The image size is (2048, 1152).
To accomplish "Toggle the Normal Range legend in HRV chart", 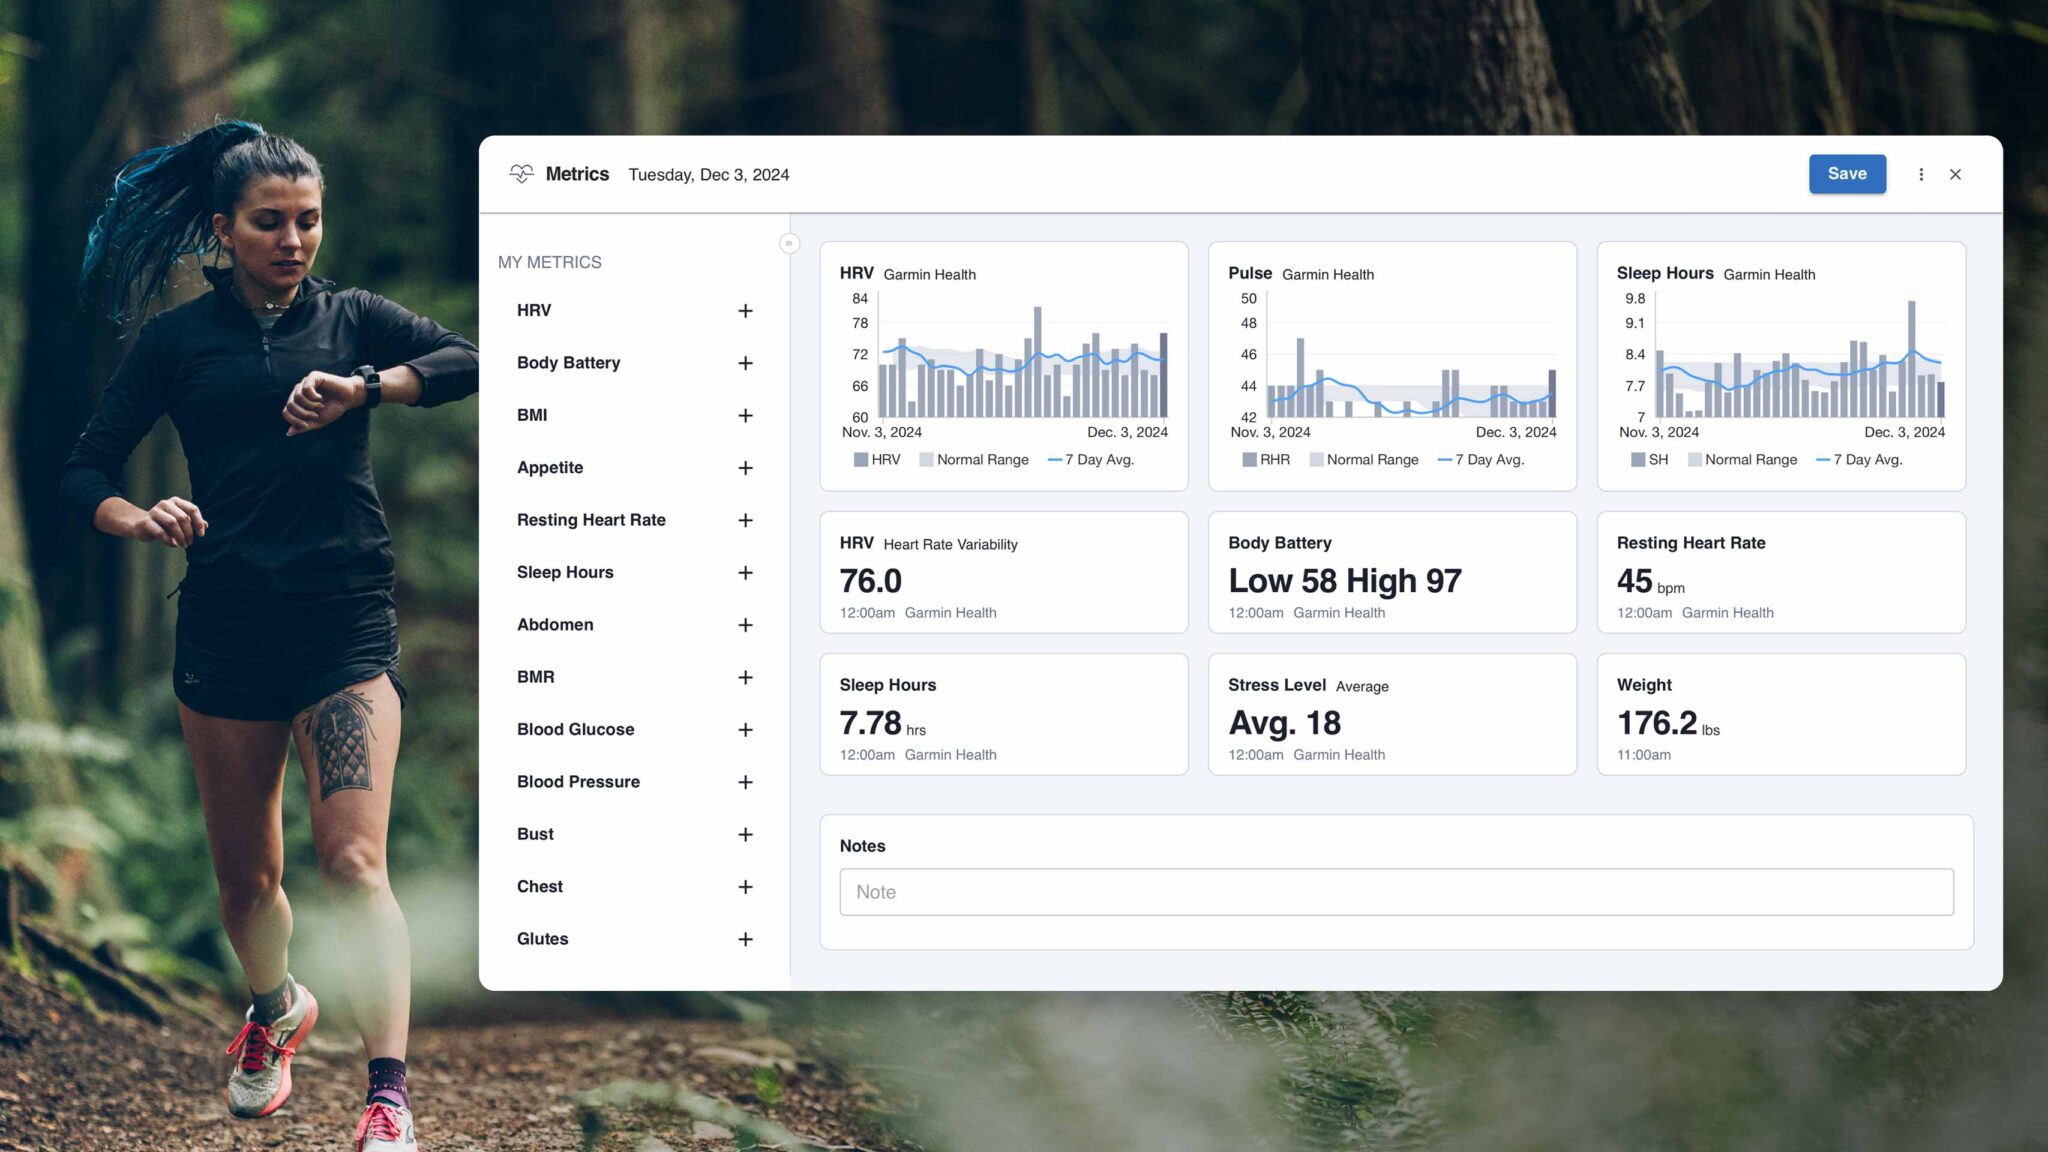I will 974,460.
